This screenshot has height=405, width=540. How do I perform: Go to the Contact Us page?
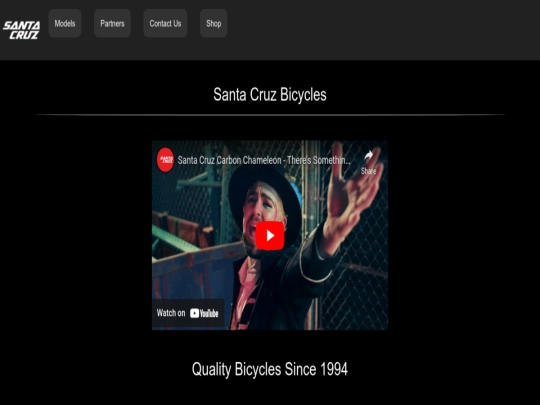tap(165, 23)
